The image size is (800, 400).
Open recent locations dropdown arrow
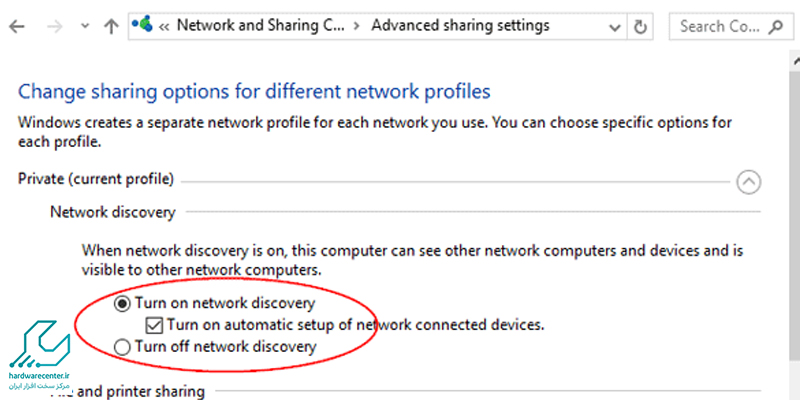(x=85, y=27)
